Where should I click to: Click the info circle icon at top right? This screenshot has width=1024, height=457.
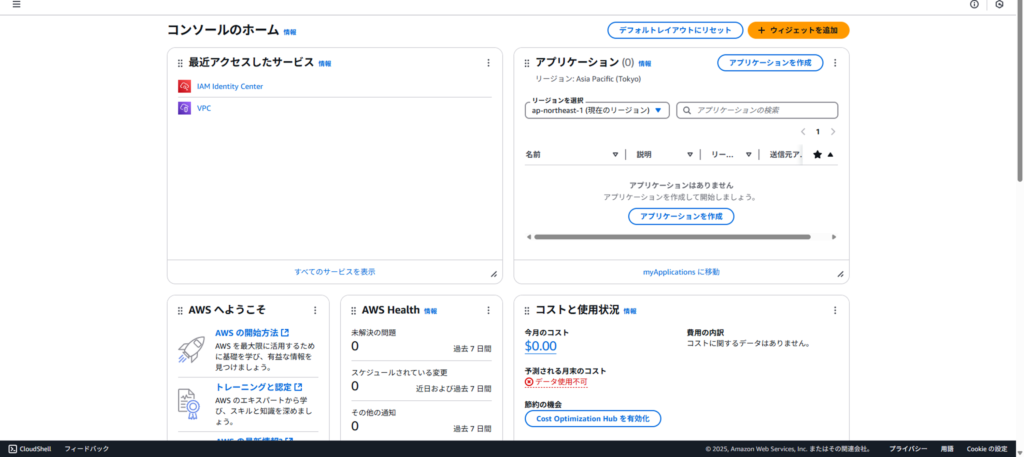(x=974, y=4)
